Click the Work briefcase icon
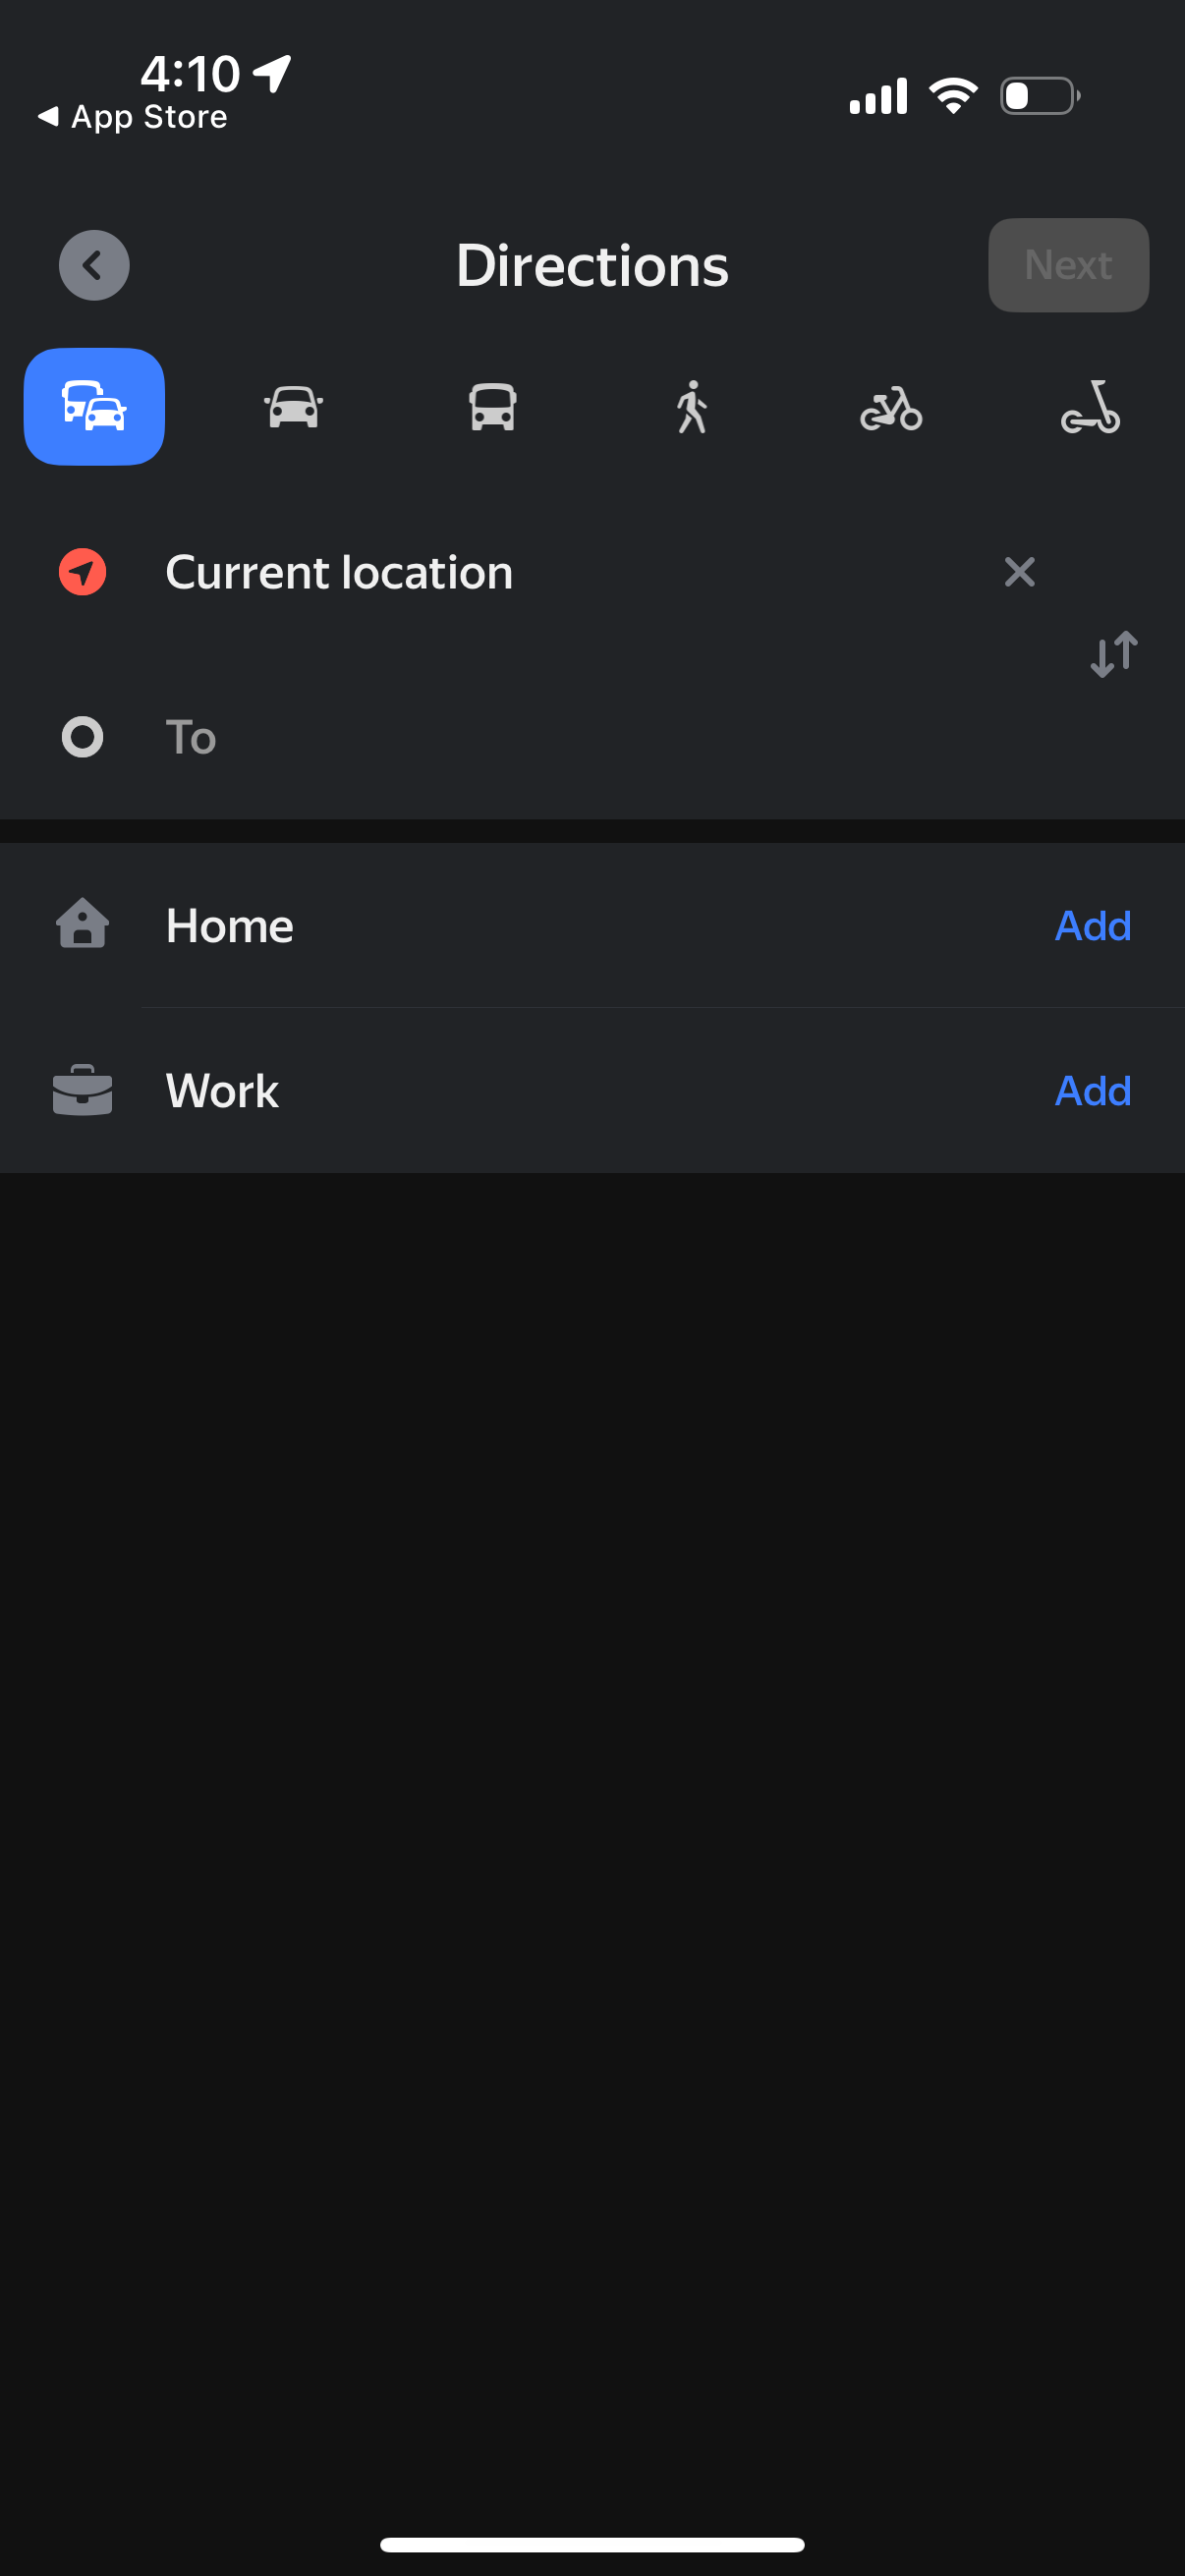This screenshot has width=1185, height=2576. [x=82, y=1090]
